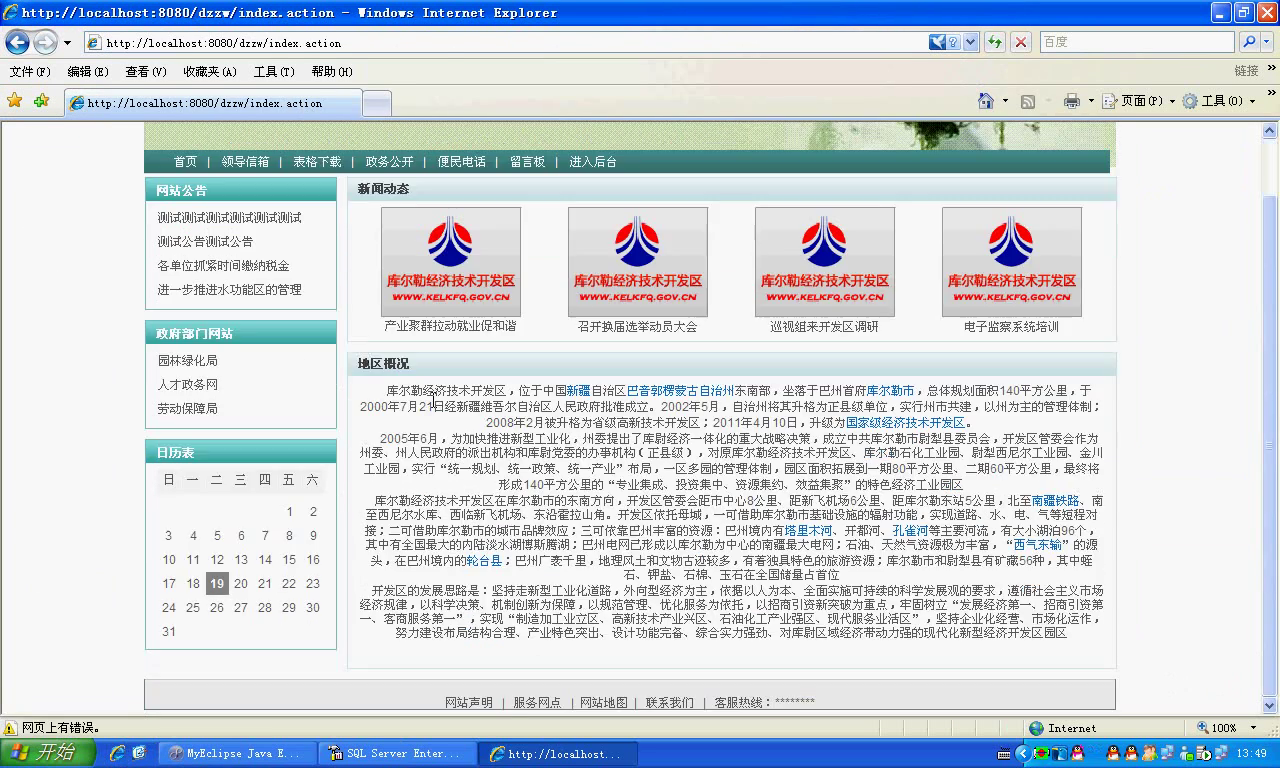Select day 31 in the calendar

[x=169, y=632]
